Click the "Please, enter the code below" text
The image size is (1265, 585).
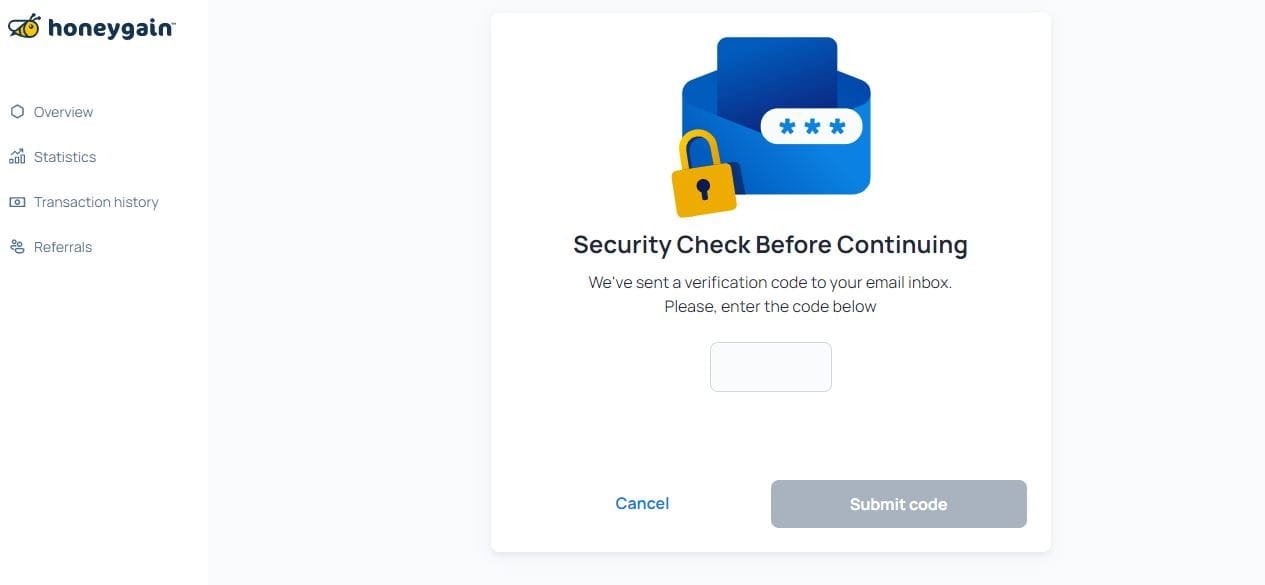pos(770,306)
